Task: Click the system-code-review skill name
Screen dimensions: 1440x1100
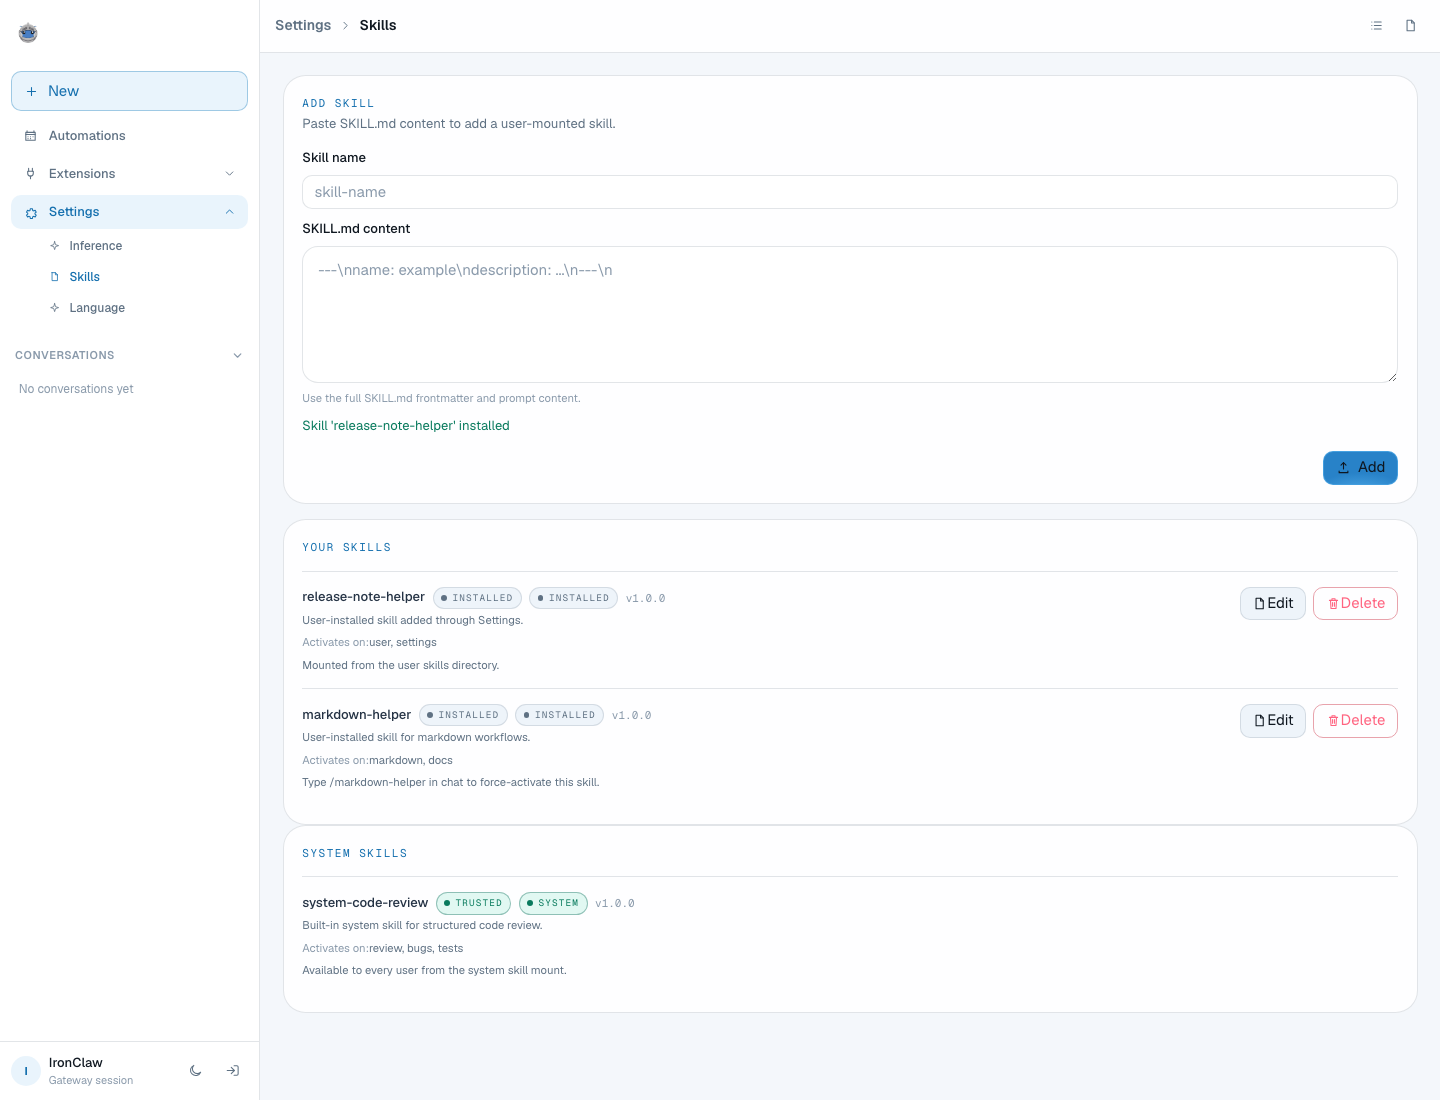Action: click(365, 903)
